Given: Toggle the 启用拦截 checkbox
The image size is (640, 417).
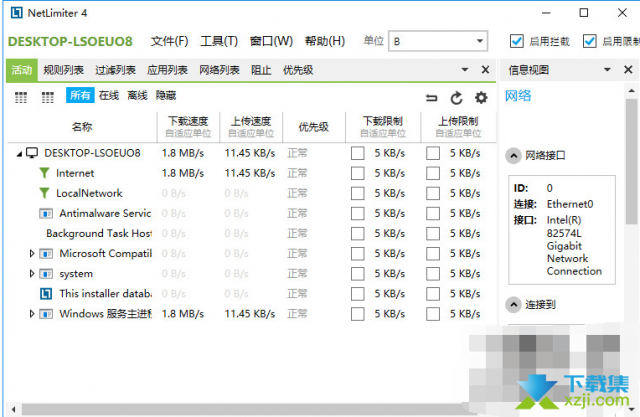Looking at the screenshot, I should (x=517, y=41).
